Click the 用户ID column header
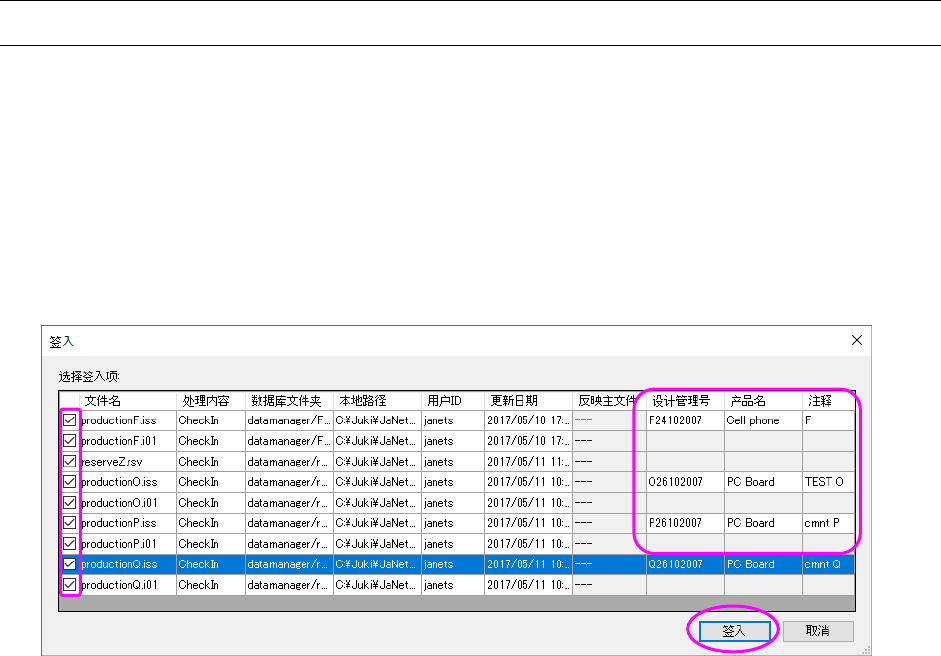This screenshot has width=941, height=656. [451, 400]
